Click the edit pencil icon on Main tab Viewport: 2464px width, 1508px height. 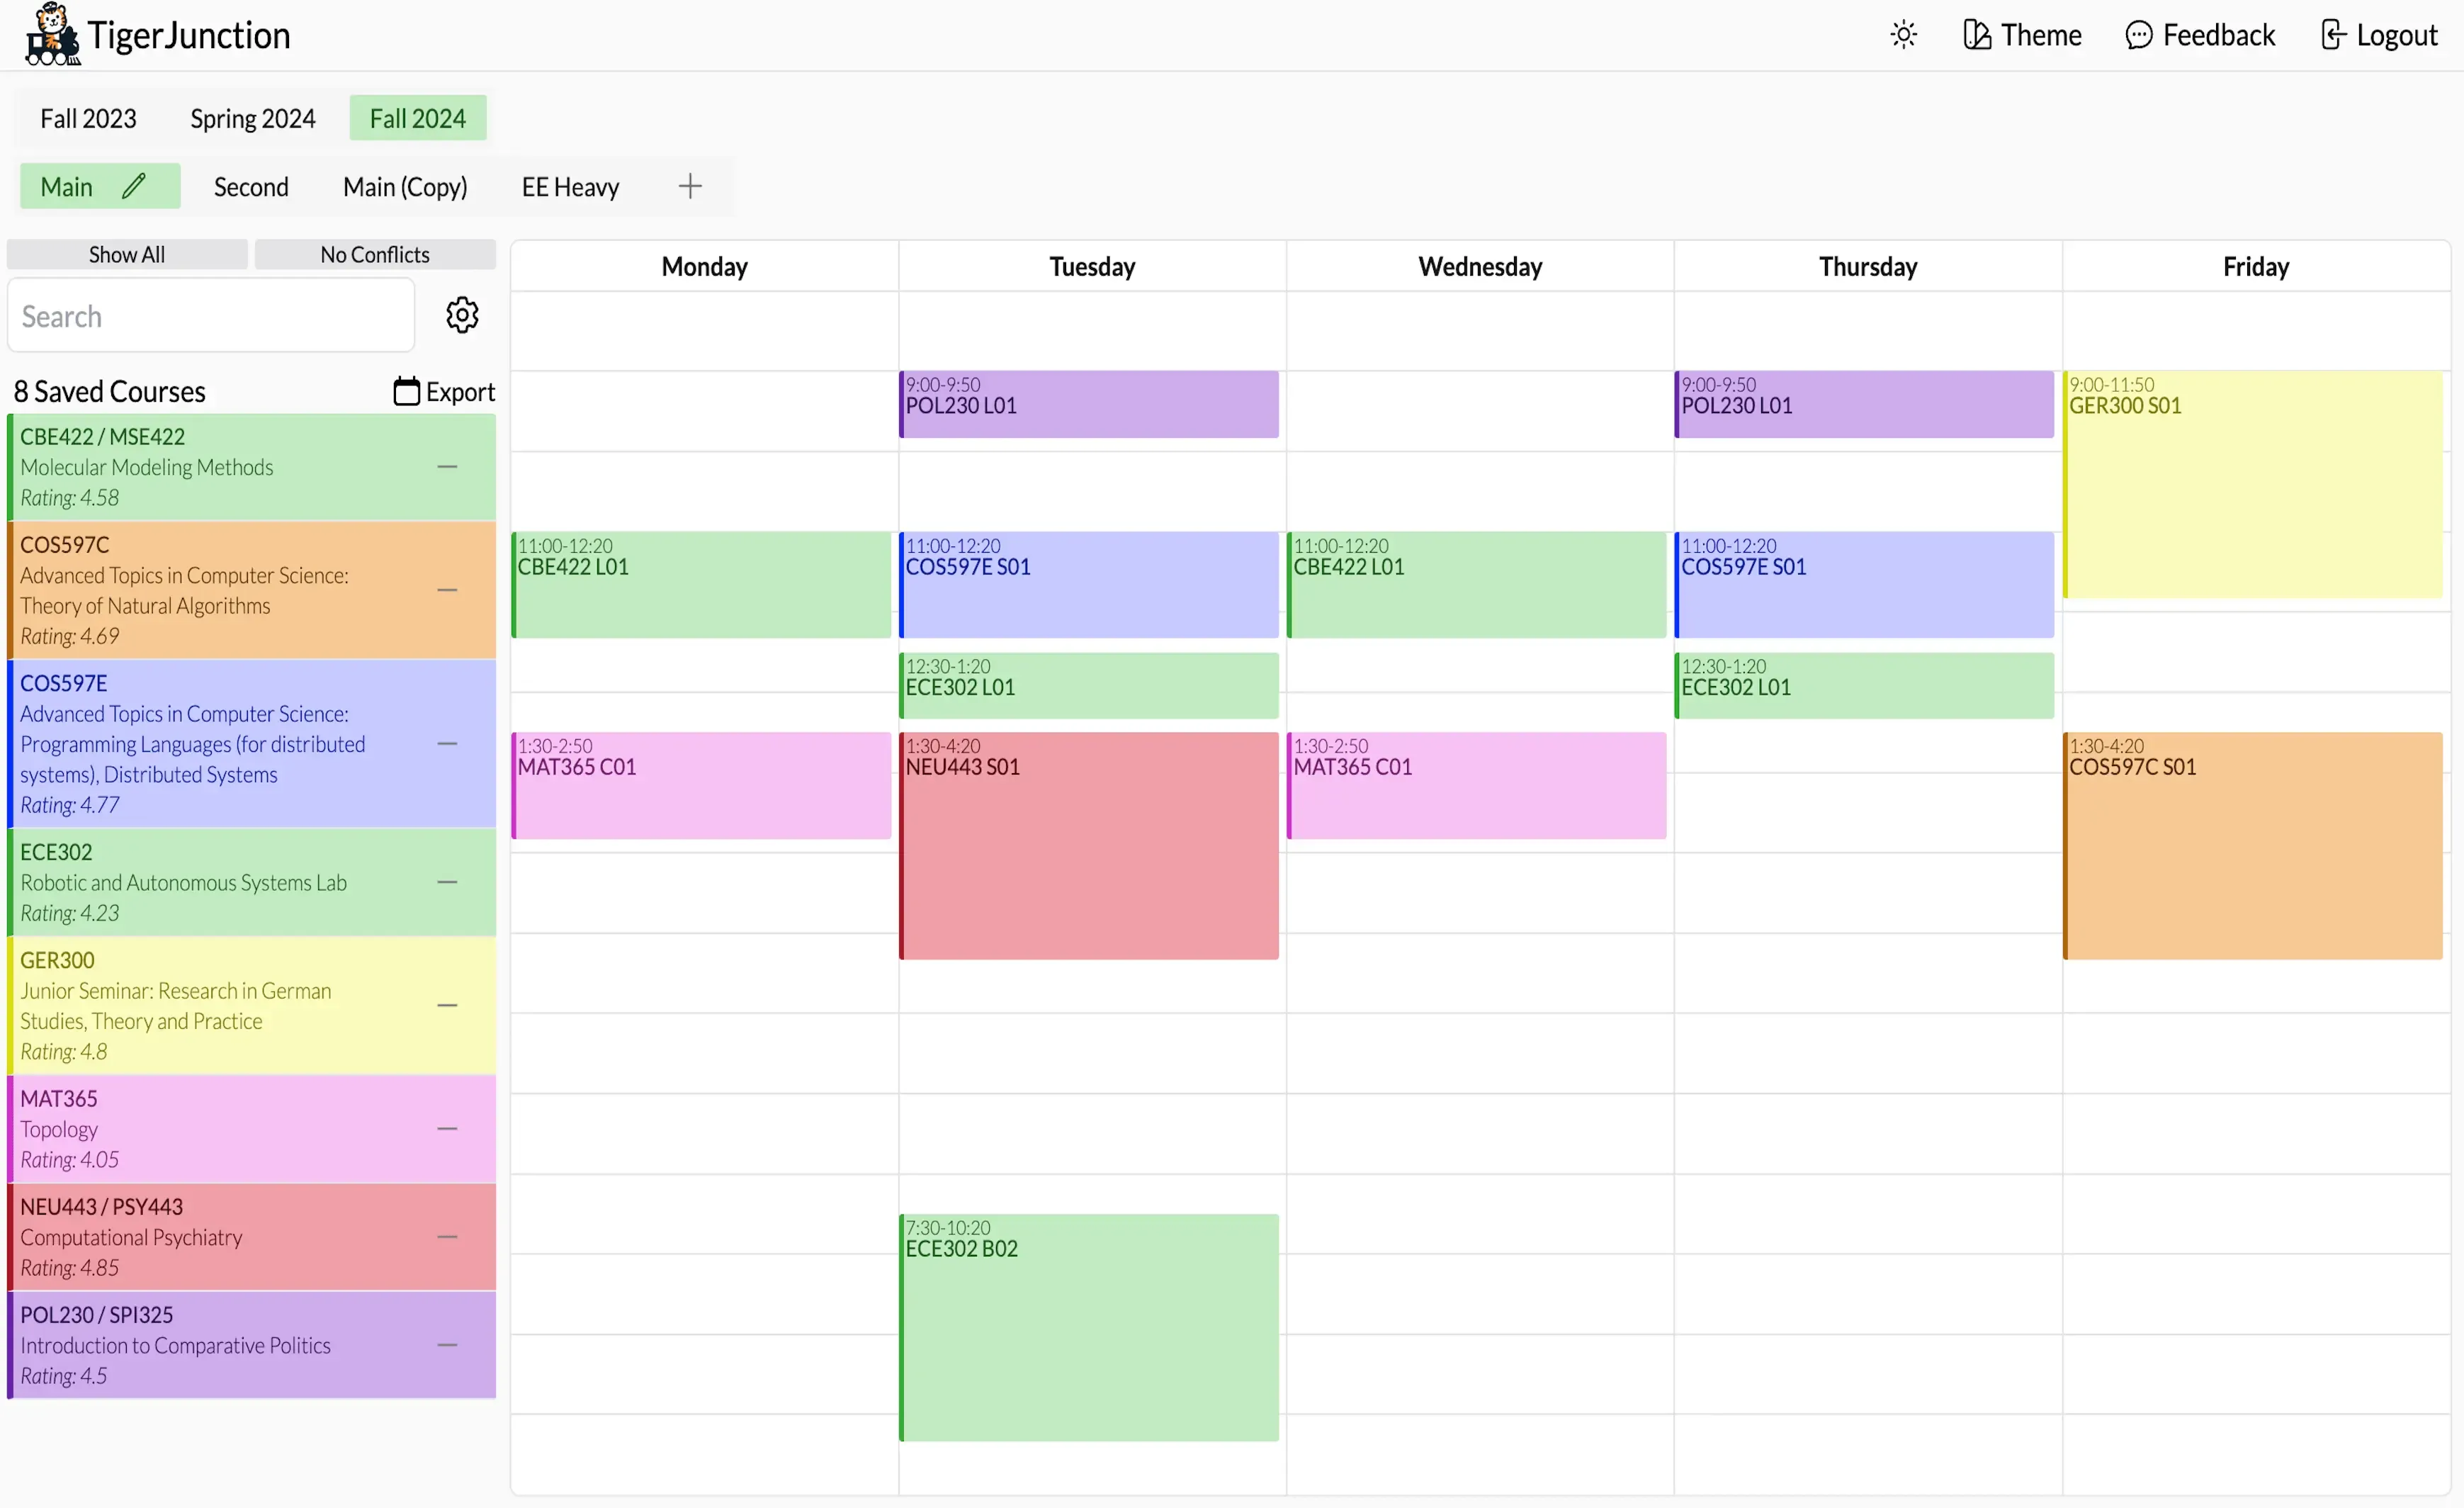(137, 185)
